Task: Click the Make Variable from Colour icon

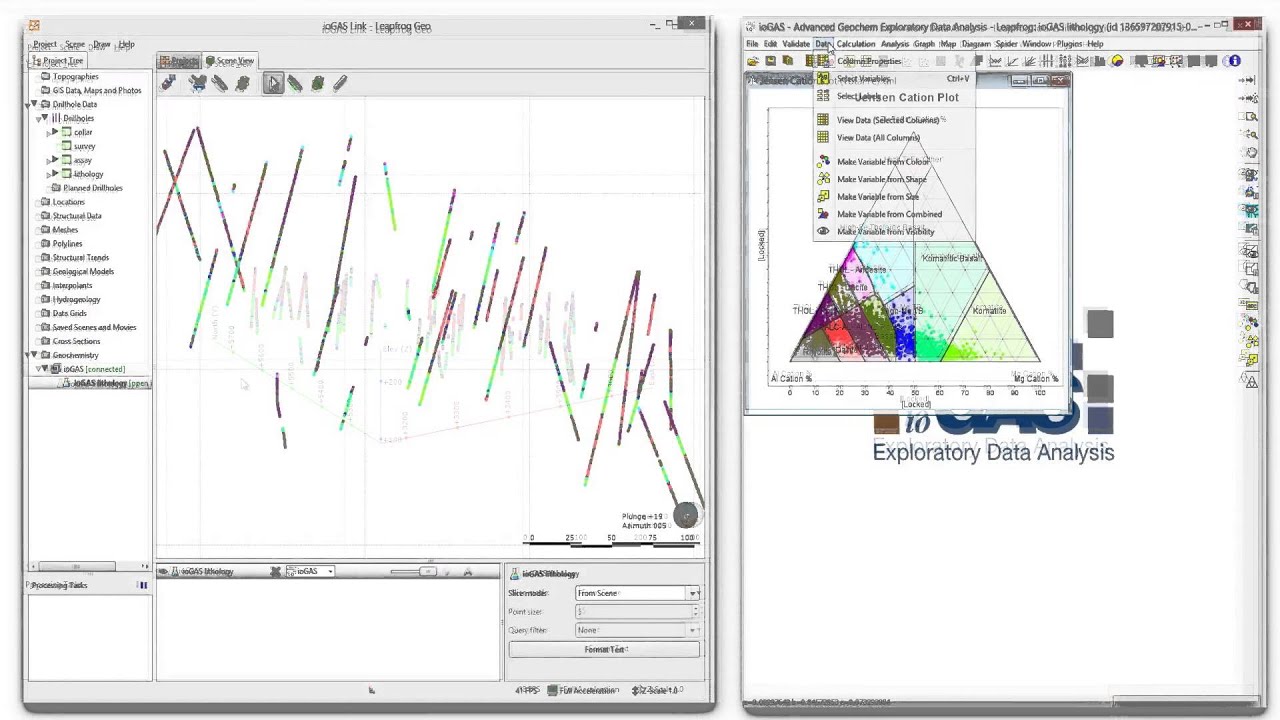Action: pos(823,161)
